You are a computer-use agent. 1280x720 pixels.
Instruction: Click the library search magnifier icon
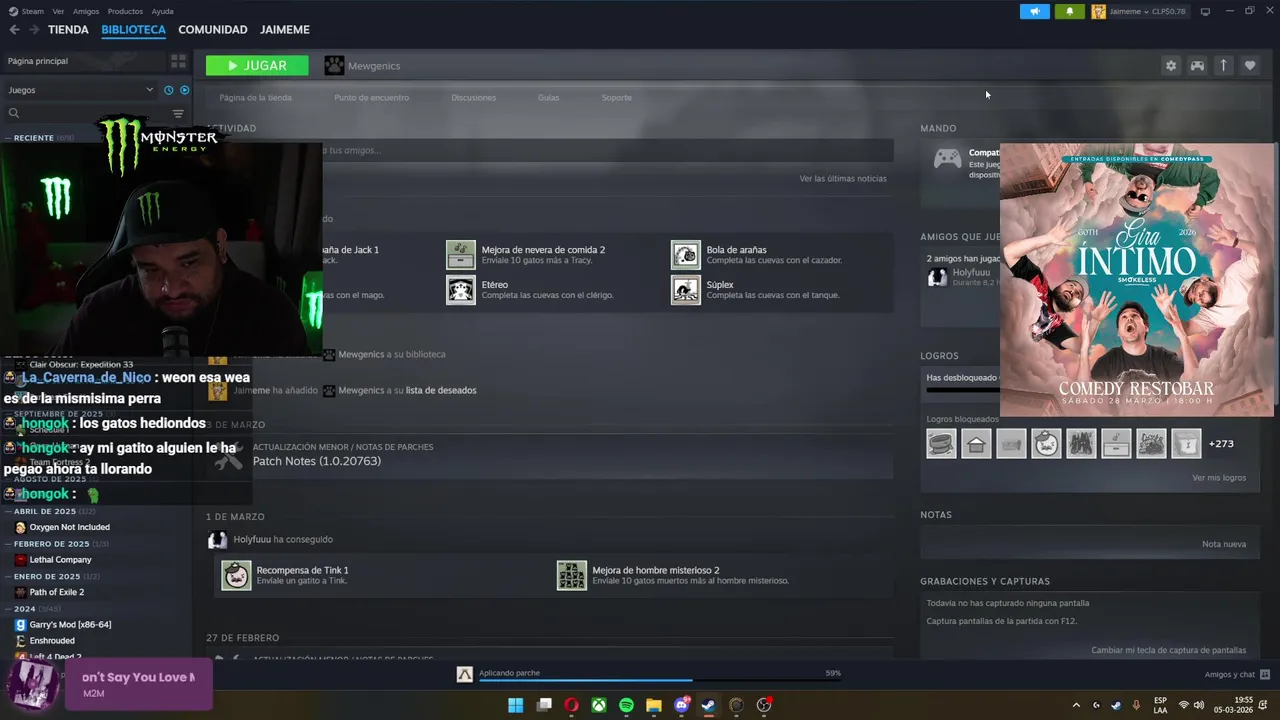click(x=14, y=113)
